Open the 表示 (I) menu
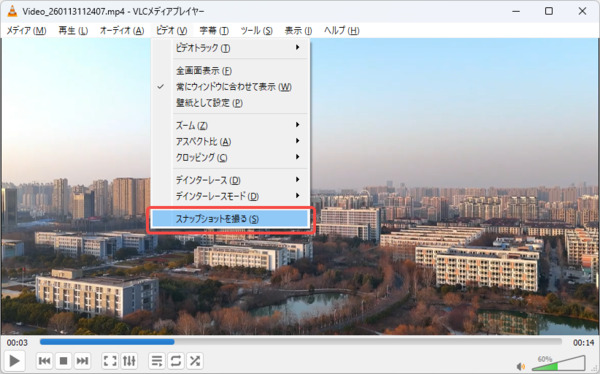 [298, 31]
